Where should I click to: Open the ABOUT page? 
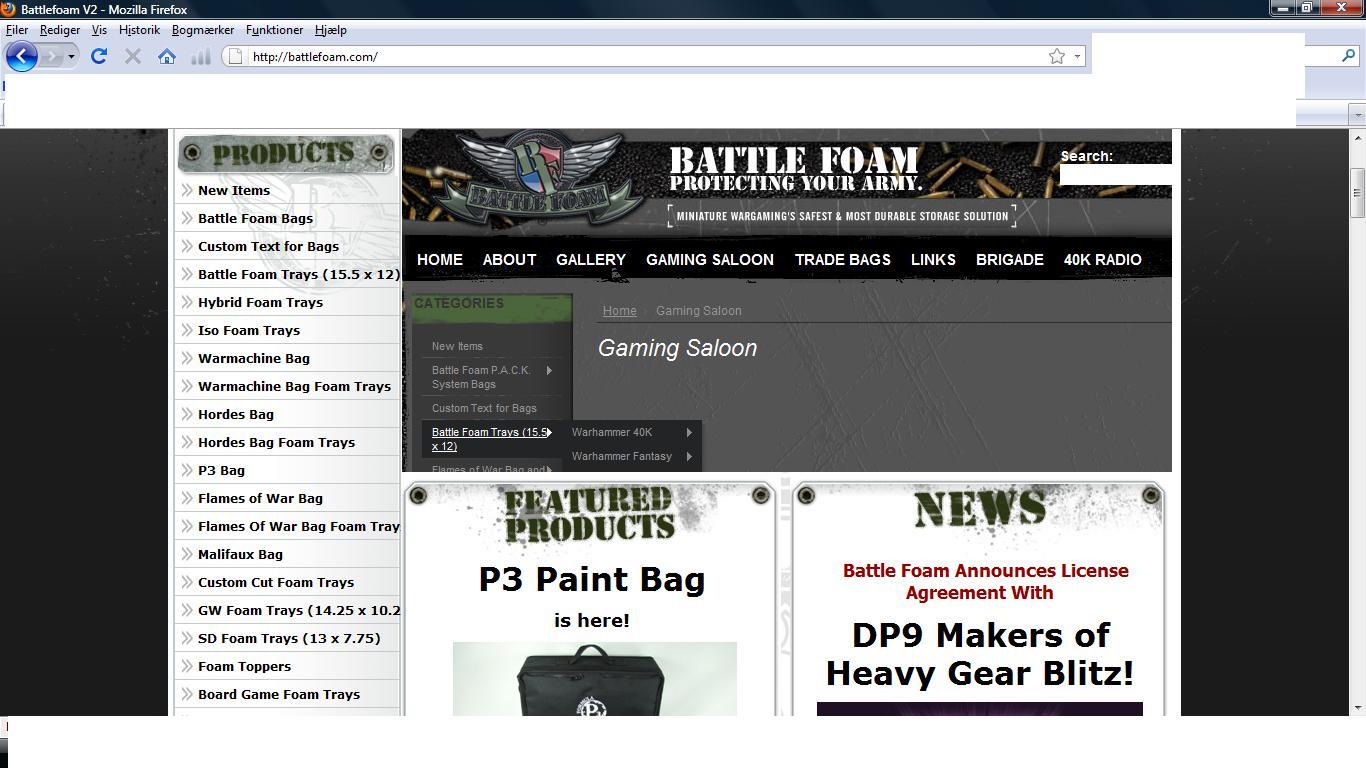510,260
